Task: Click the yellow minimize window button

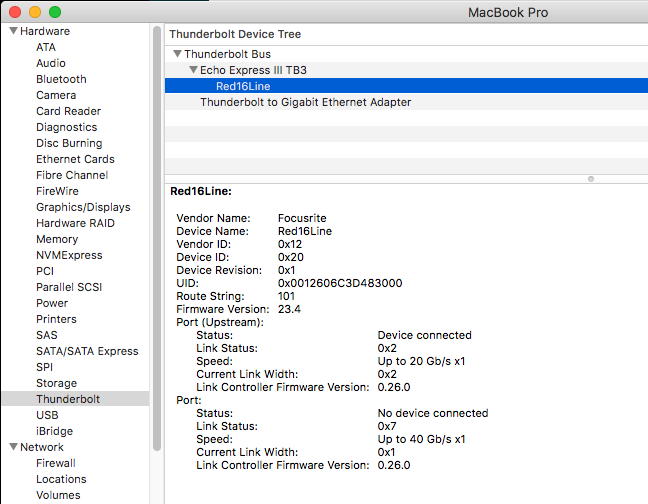Action: (34, 12)
